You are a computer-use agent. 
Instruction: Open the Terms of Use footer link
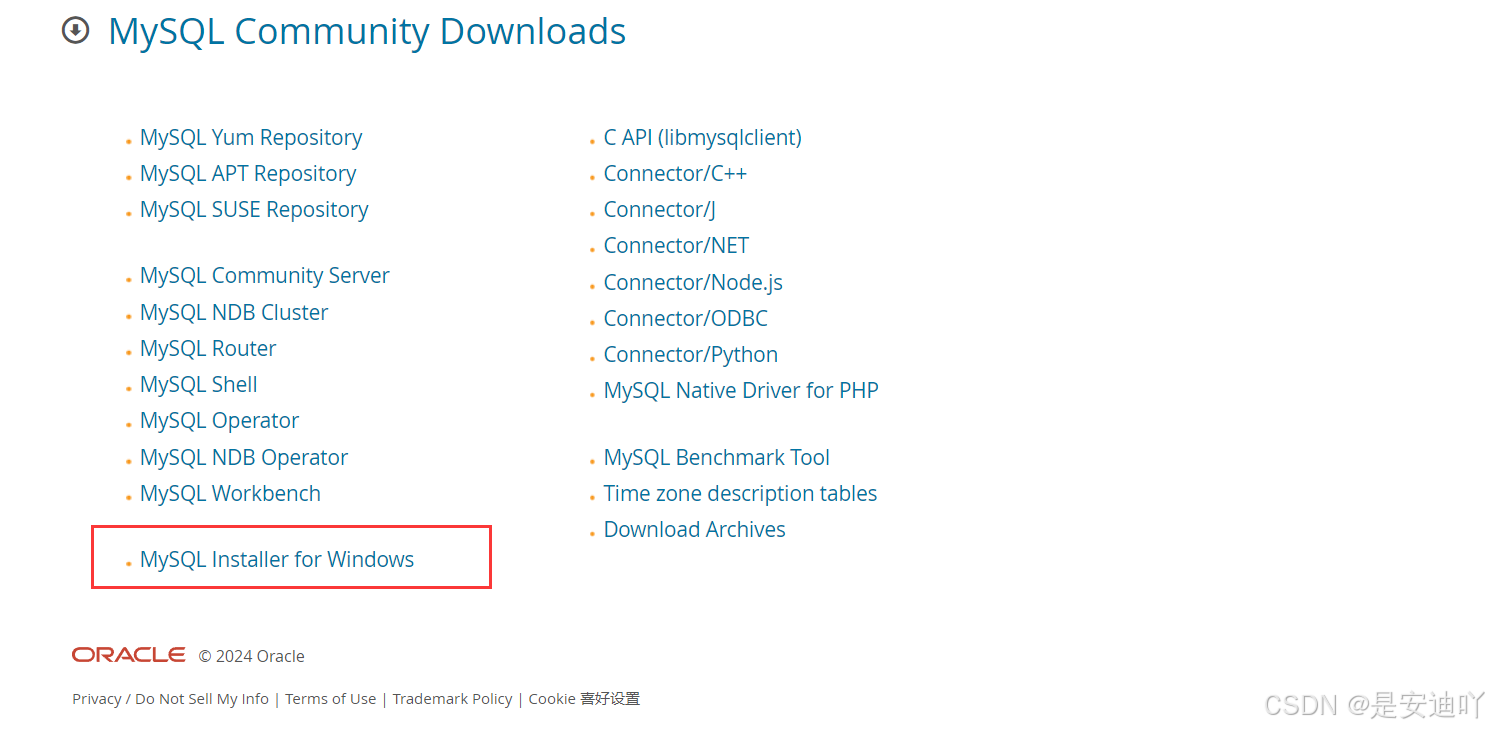[331, 699]
